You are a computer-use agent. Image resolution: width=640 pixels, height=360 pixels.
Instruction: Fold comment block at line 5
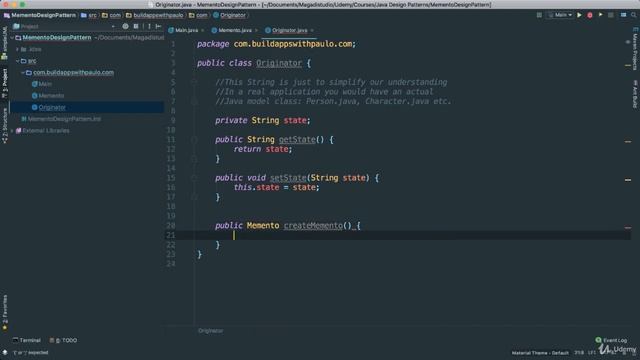194,82
